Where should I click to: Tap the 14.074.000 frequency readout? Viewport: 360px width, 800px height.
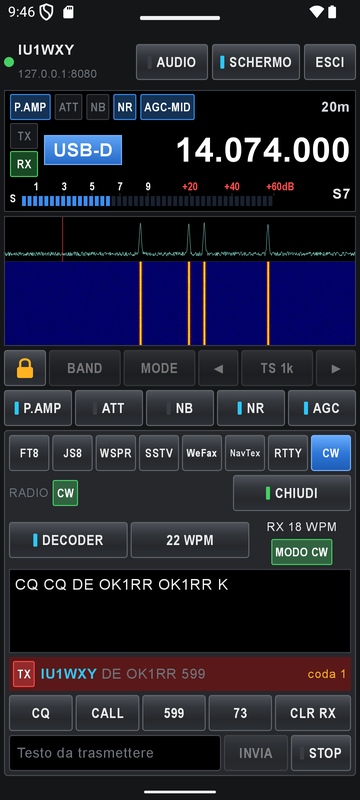click(263, 150)
